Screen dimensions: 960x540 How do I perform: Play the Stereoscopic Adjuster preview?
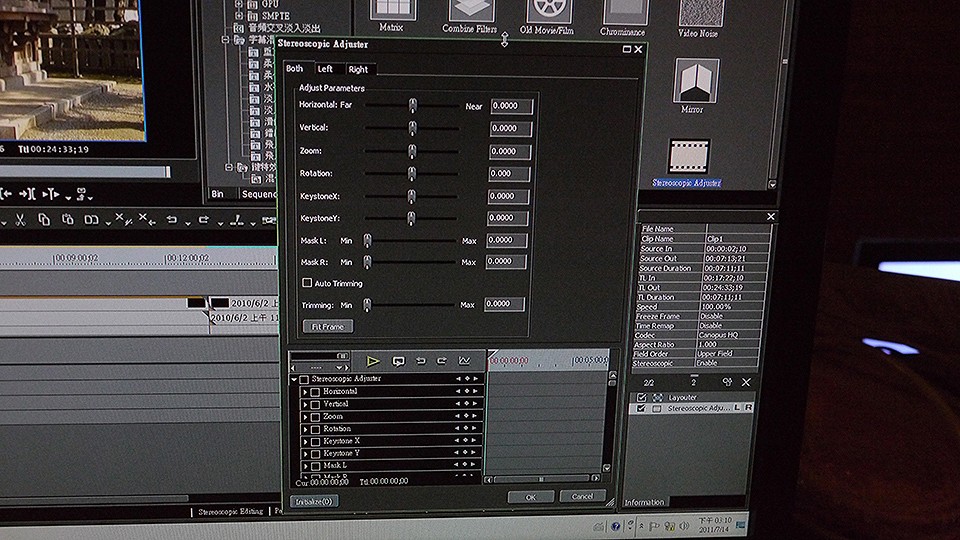(x=372, y=361)
